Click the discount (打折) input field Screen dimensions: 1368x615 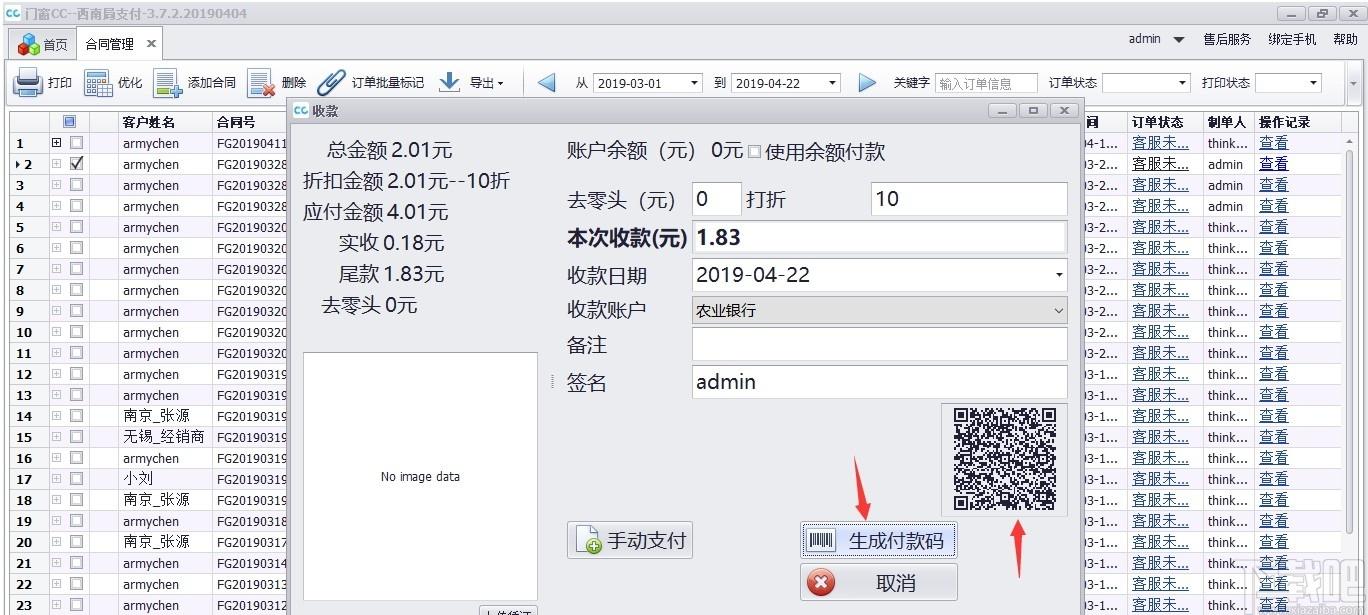(969, 199)
